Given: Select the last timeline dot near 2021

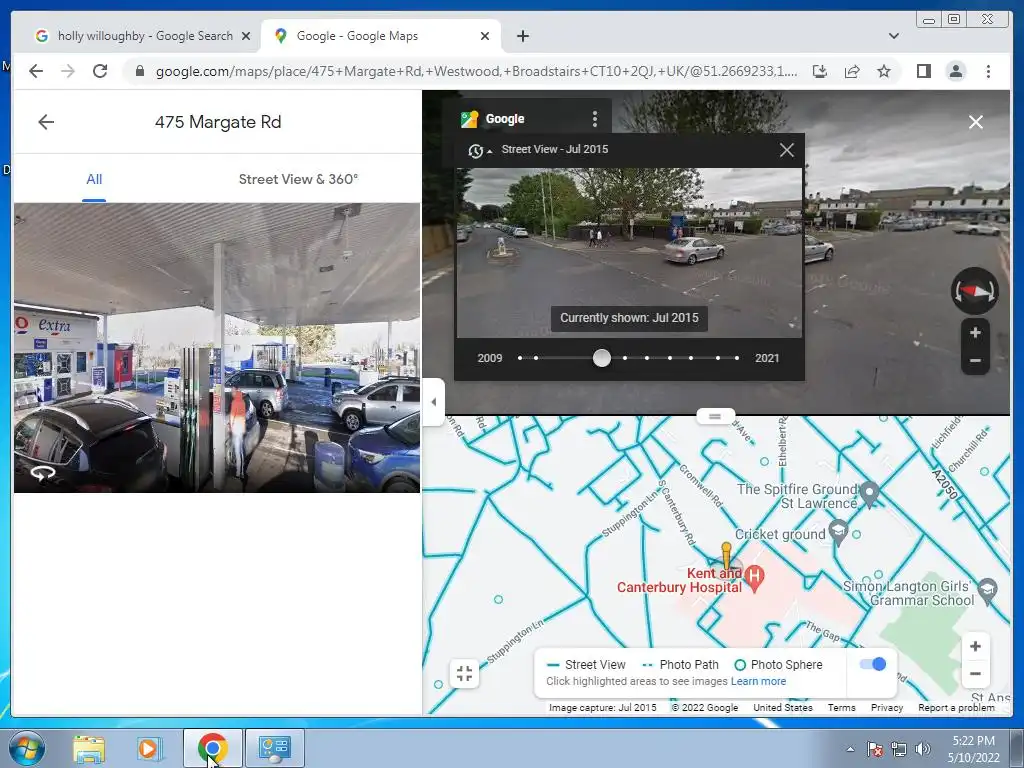Looking at the screenshot, I should click(x=737, y=358).
